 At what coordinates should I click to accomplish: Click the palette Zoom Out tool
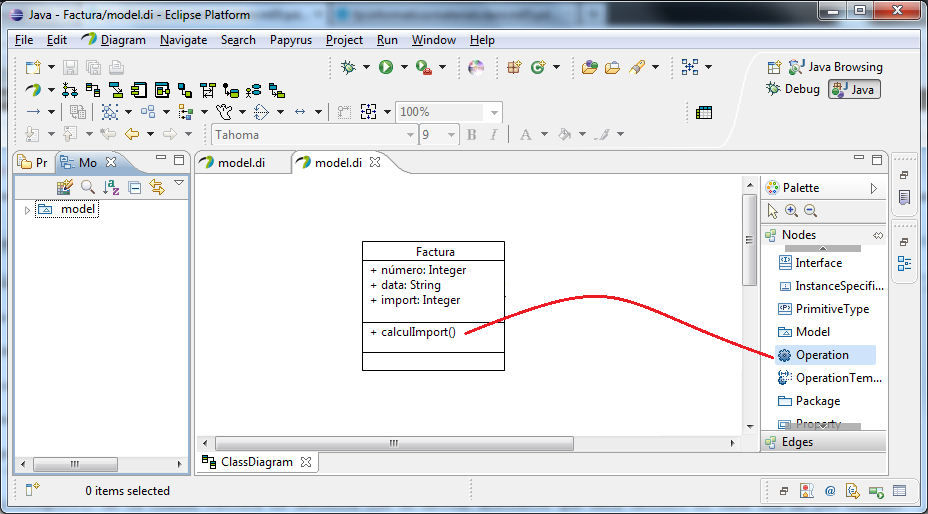(810, 211)
